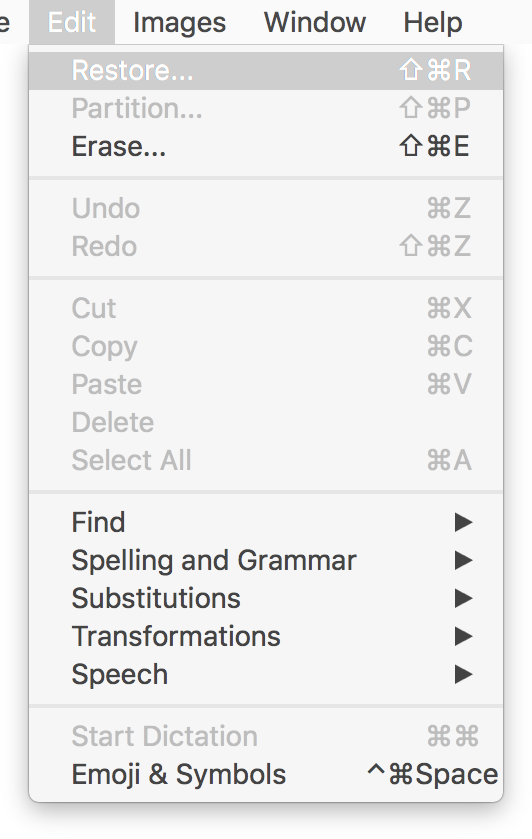Expand the Find submenu

[x=266, y=522]
